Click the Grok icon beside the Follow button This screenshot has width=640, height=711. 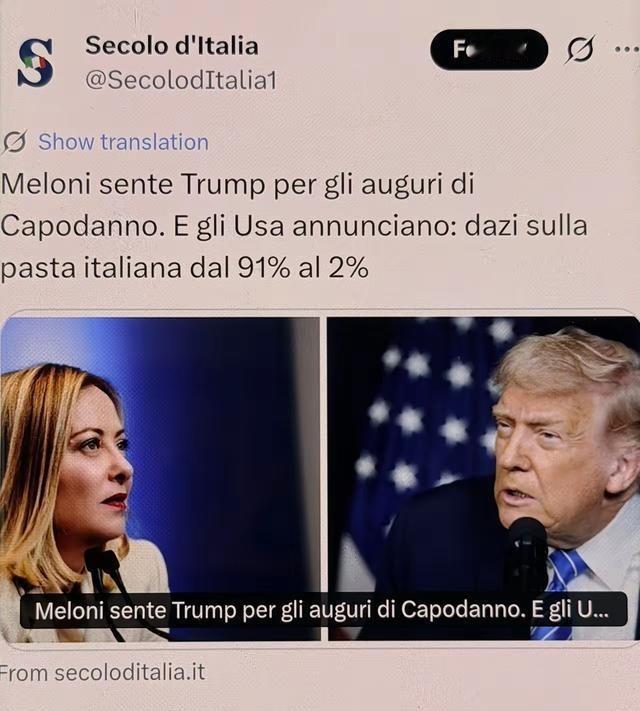tap(580, 49)
